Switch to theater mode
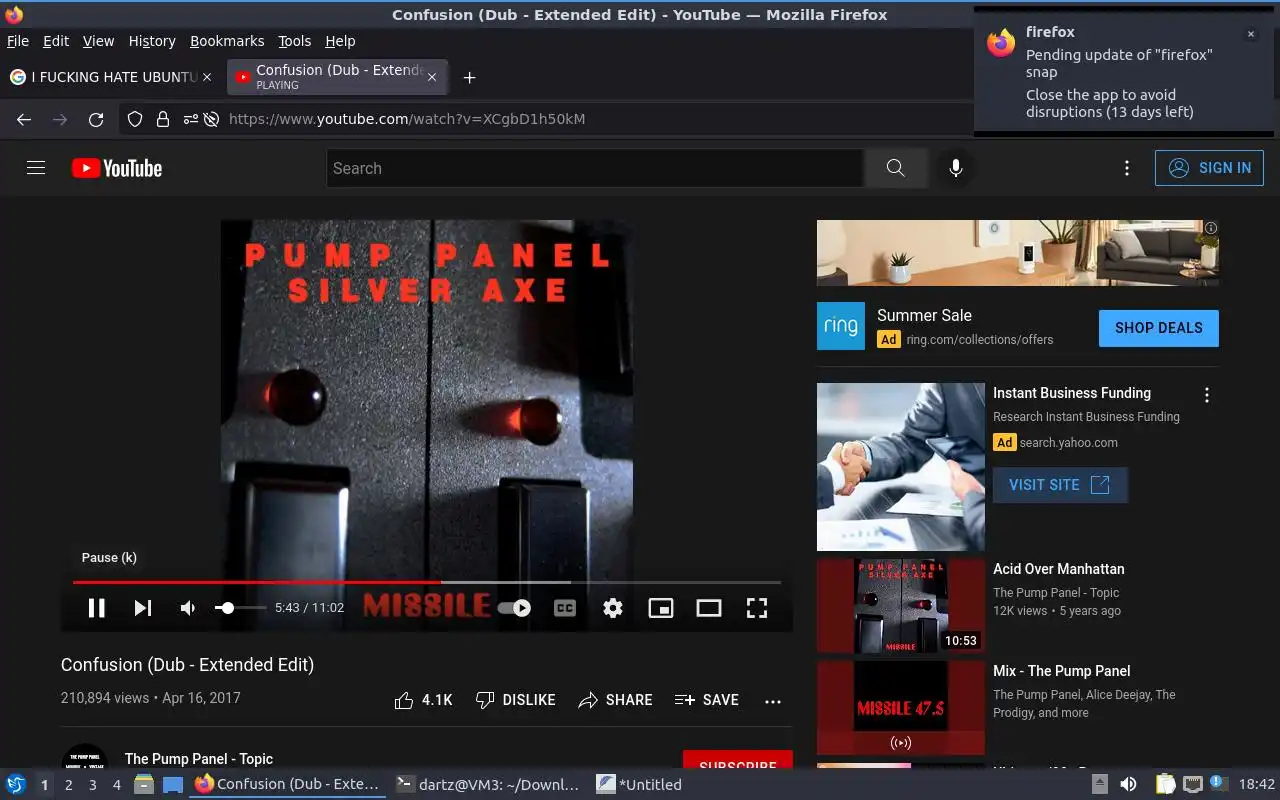The height and width of the screenshot is (800, 1280). [709, 607]
